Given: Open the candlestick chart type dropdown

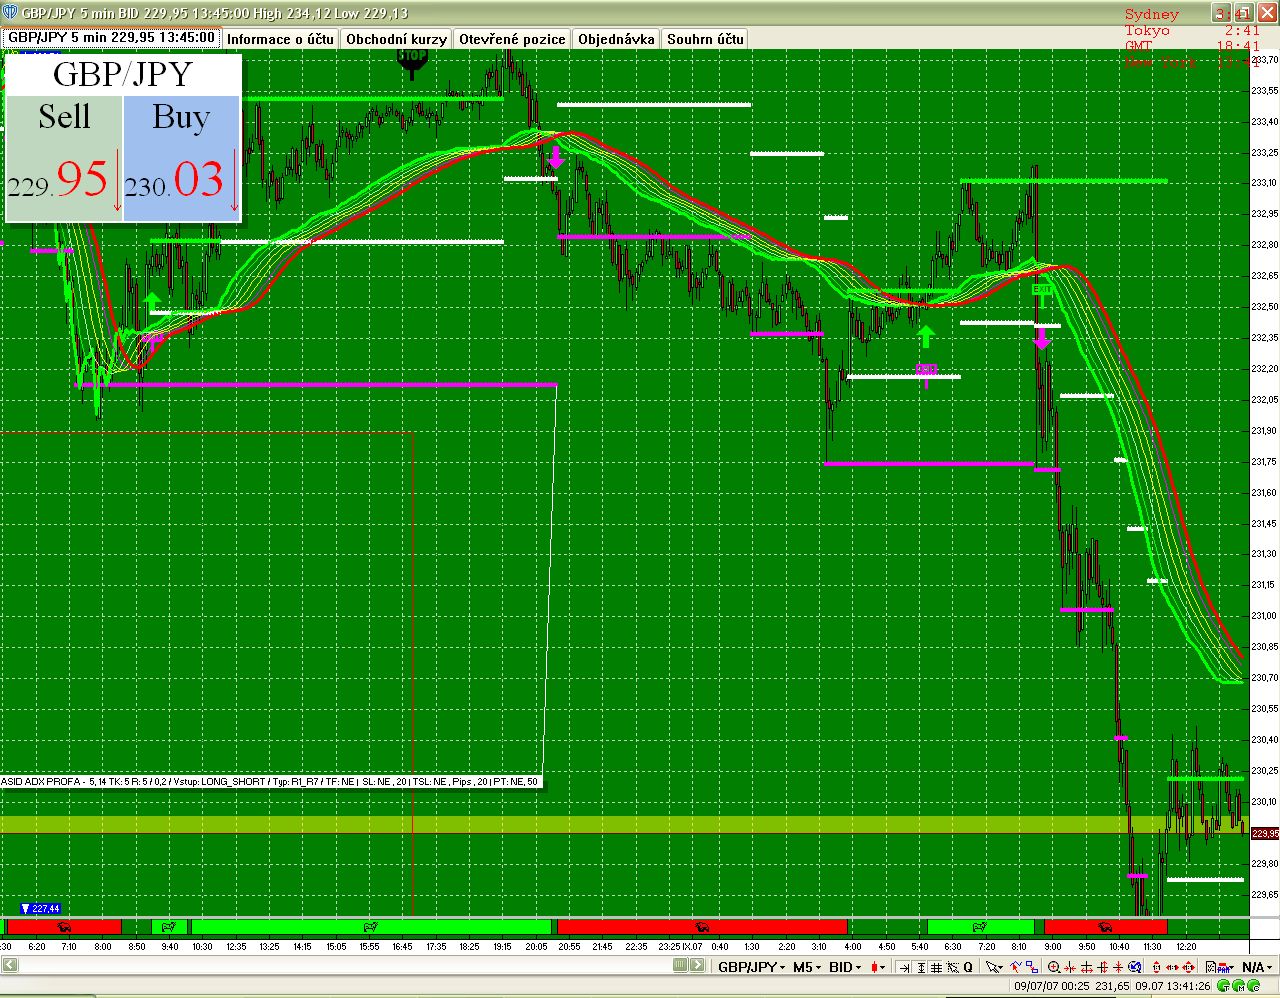Looking at the screenshot, I should (x=877, y=967).
